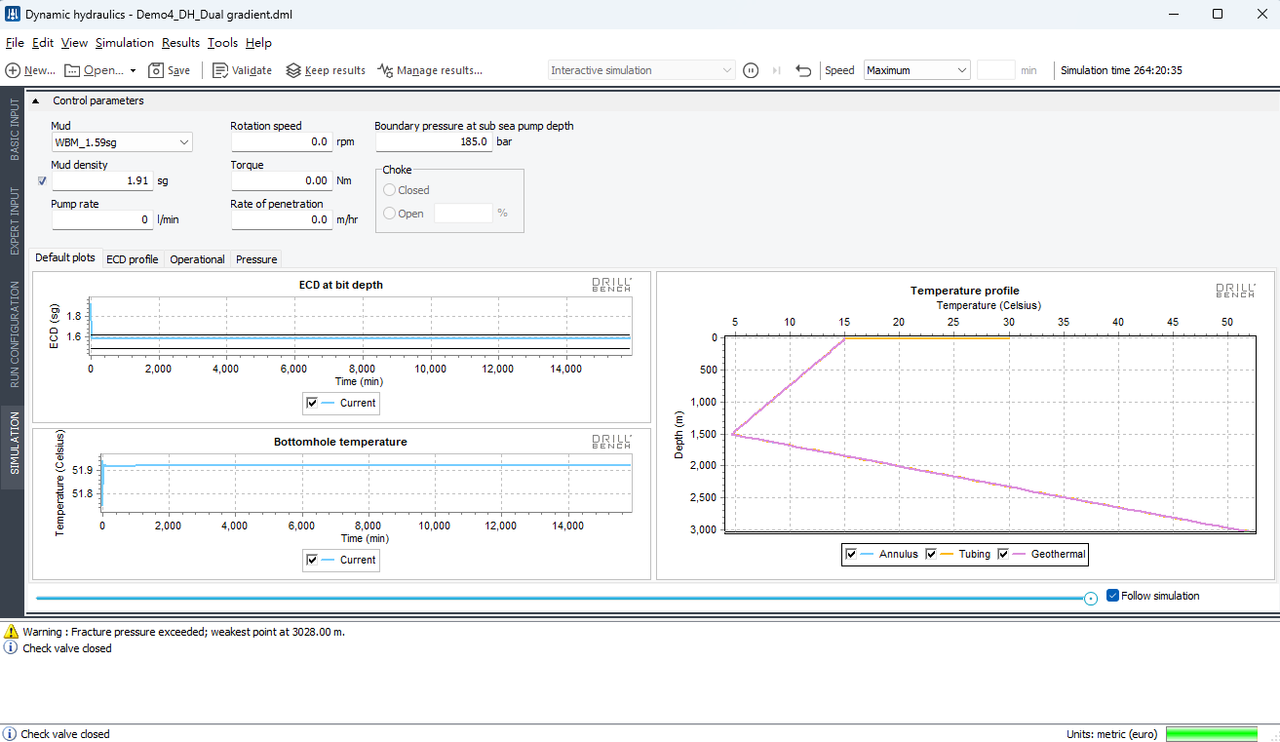Pause the simulation with the pause button
Screen dimensions: 1280x742
[x=751, y=70]
